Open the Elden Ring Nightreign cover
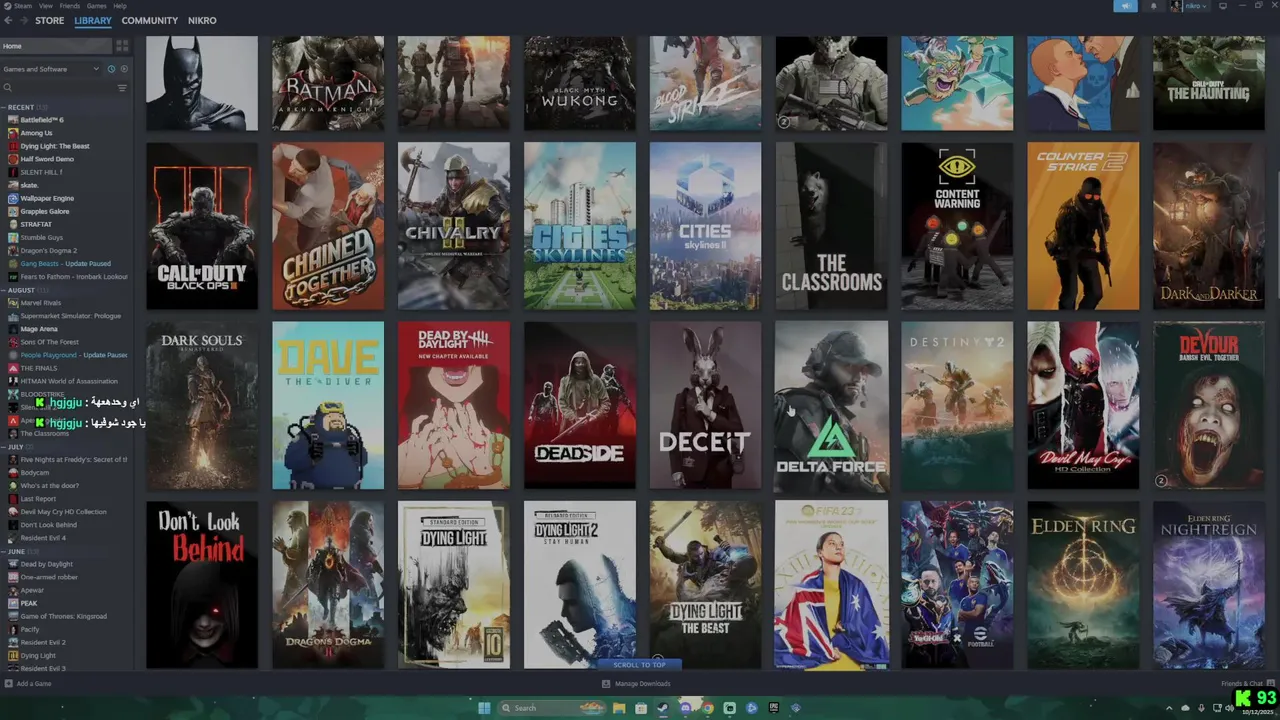 [1209, 585]
